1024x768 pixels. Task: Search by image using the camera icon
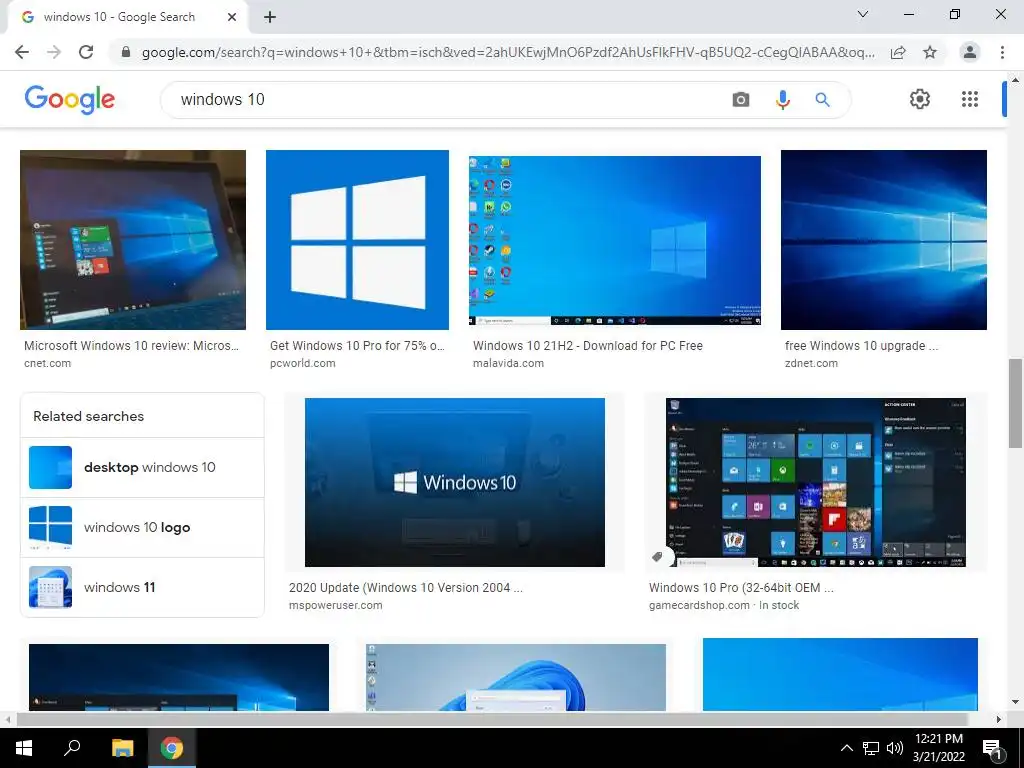741,99
